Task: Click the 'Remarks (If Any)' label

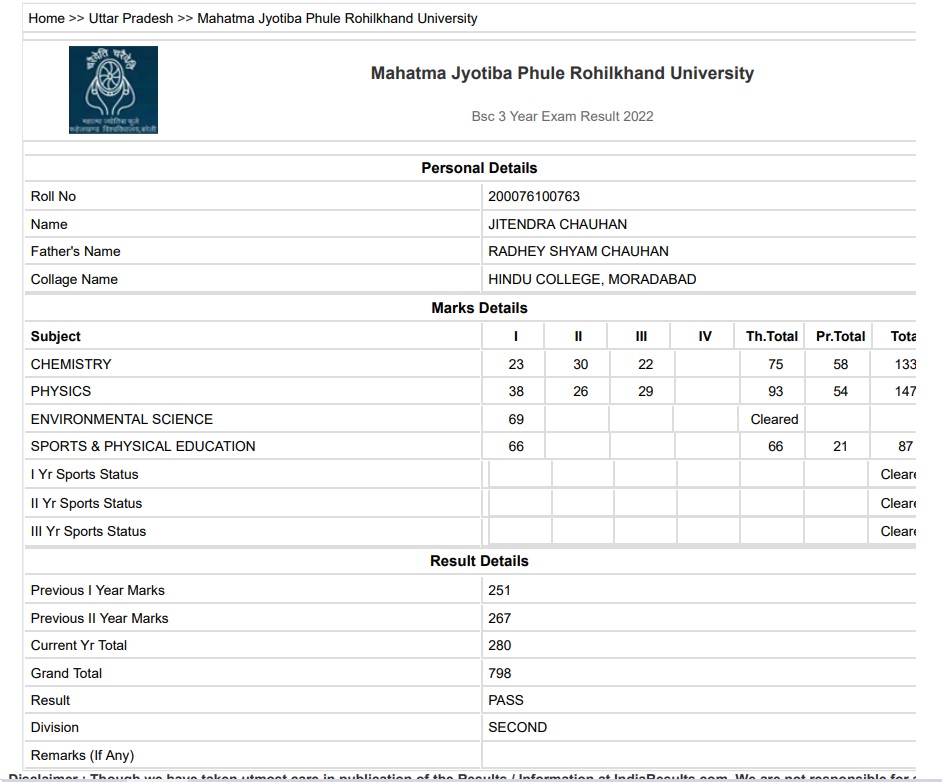Action: [x=82, y=755]
